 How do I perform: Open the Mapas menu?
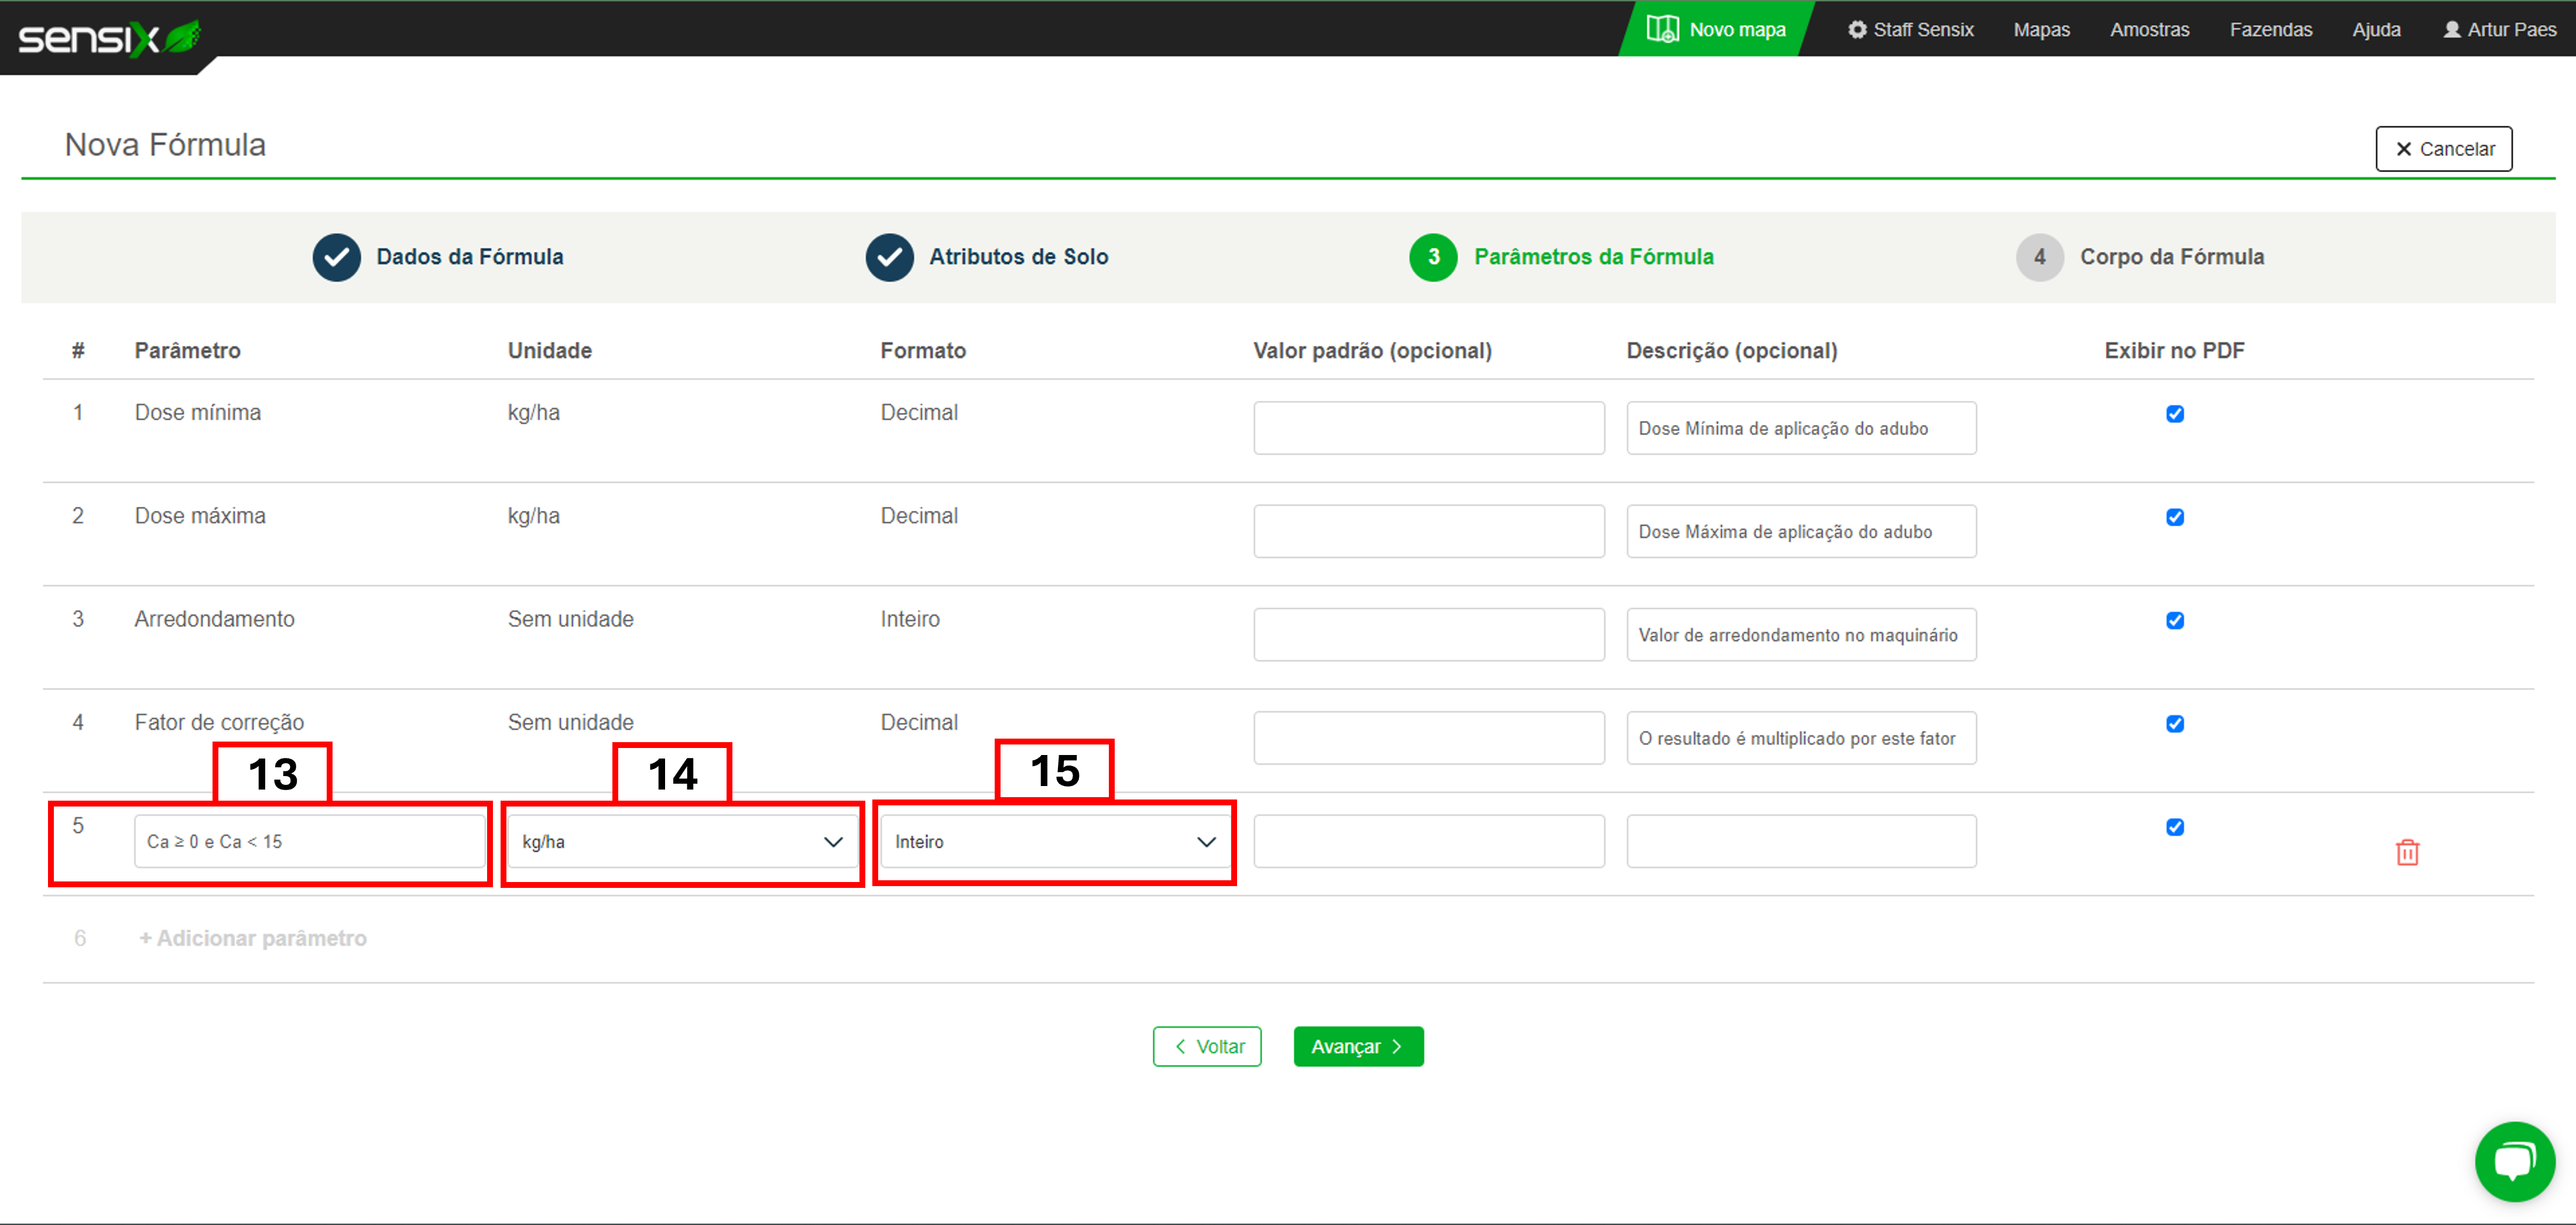coord(2041,30)
